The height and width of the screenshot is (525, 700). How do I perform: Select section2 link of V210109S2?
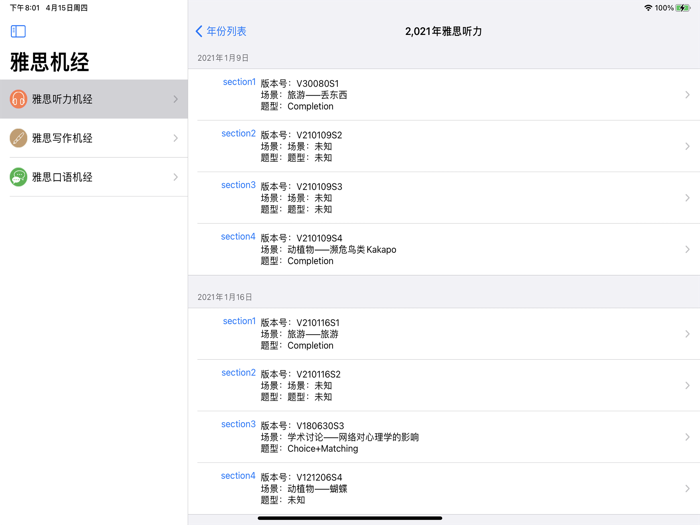click(238, 133)
